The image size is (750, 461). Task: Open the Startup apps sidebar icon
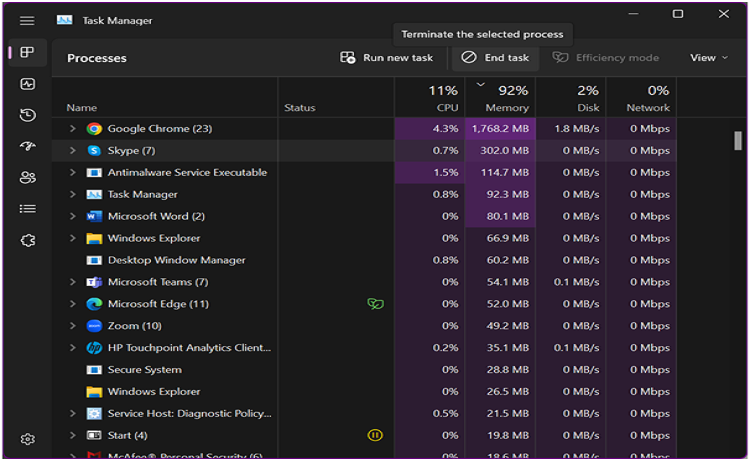point(27,146)
